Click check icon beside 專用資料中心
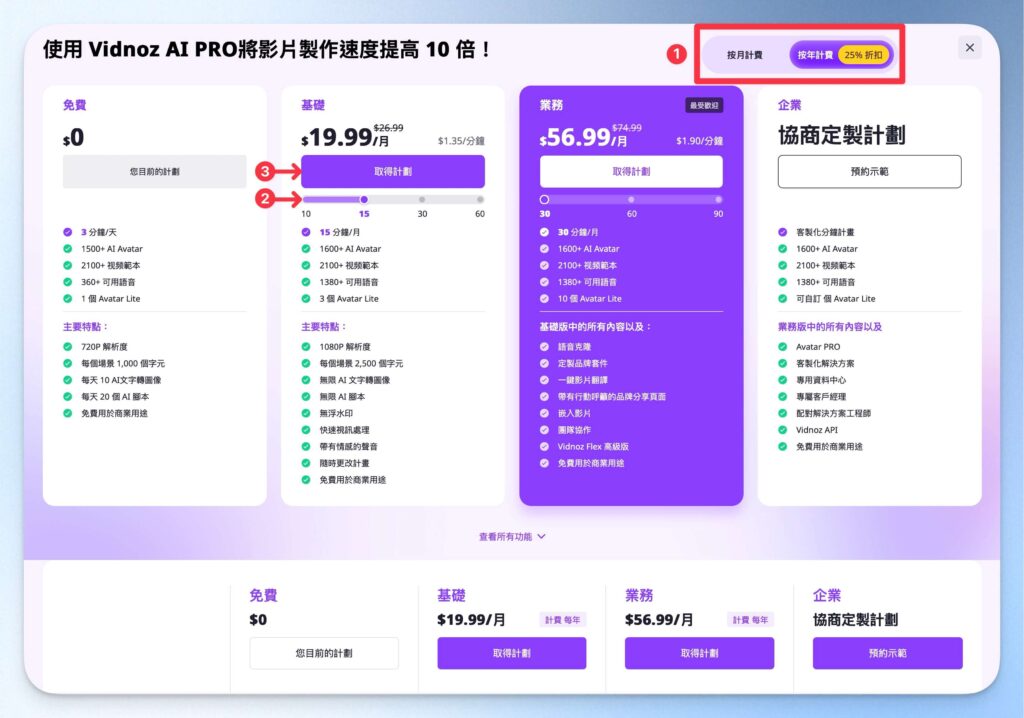The image size is (1024, 718). (x=782, y=380)
